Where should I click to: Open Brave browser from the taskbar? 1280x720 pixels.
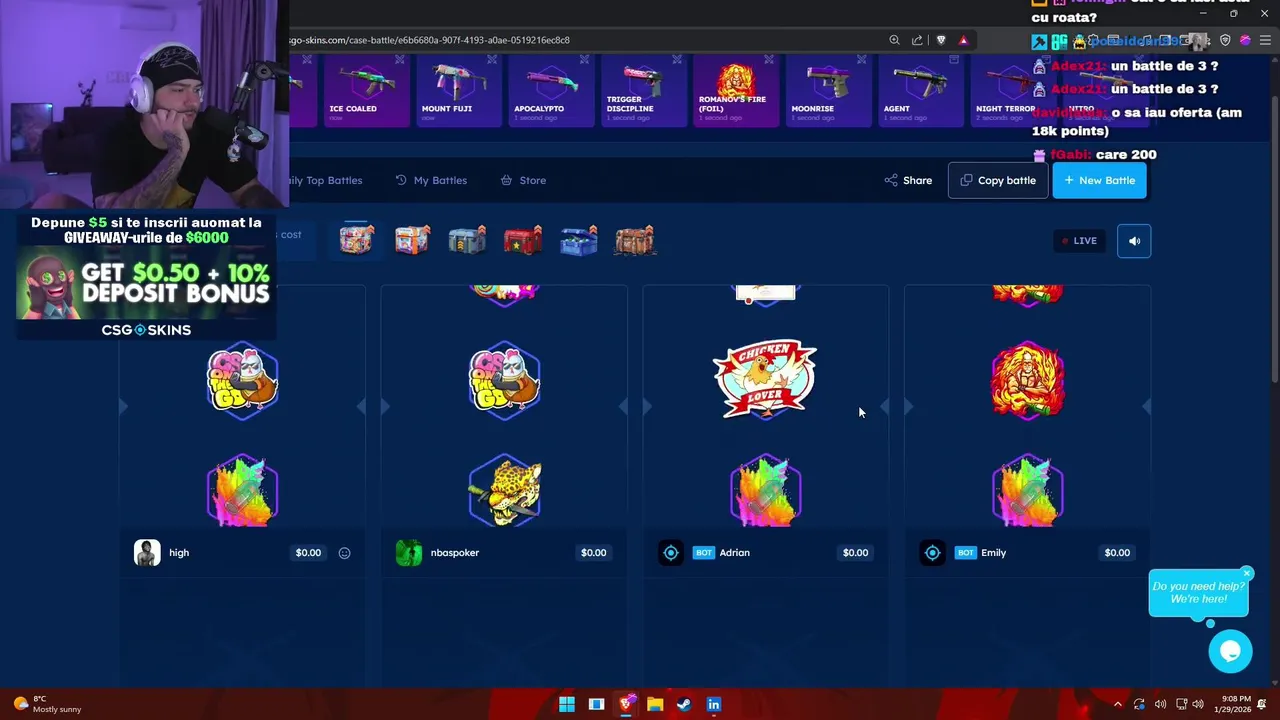tap(626, 704)
